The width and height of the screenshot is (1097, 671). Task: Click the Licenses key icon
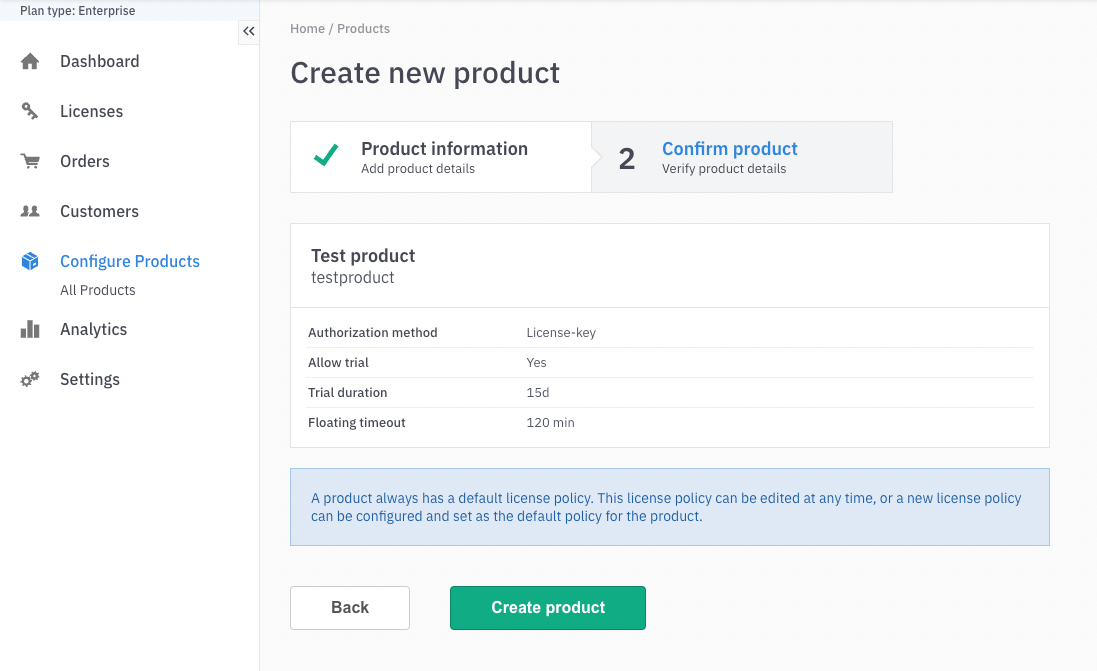tap(30, 112)
